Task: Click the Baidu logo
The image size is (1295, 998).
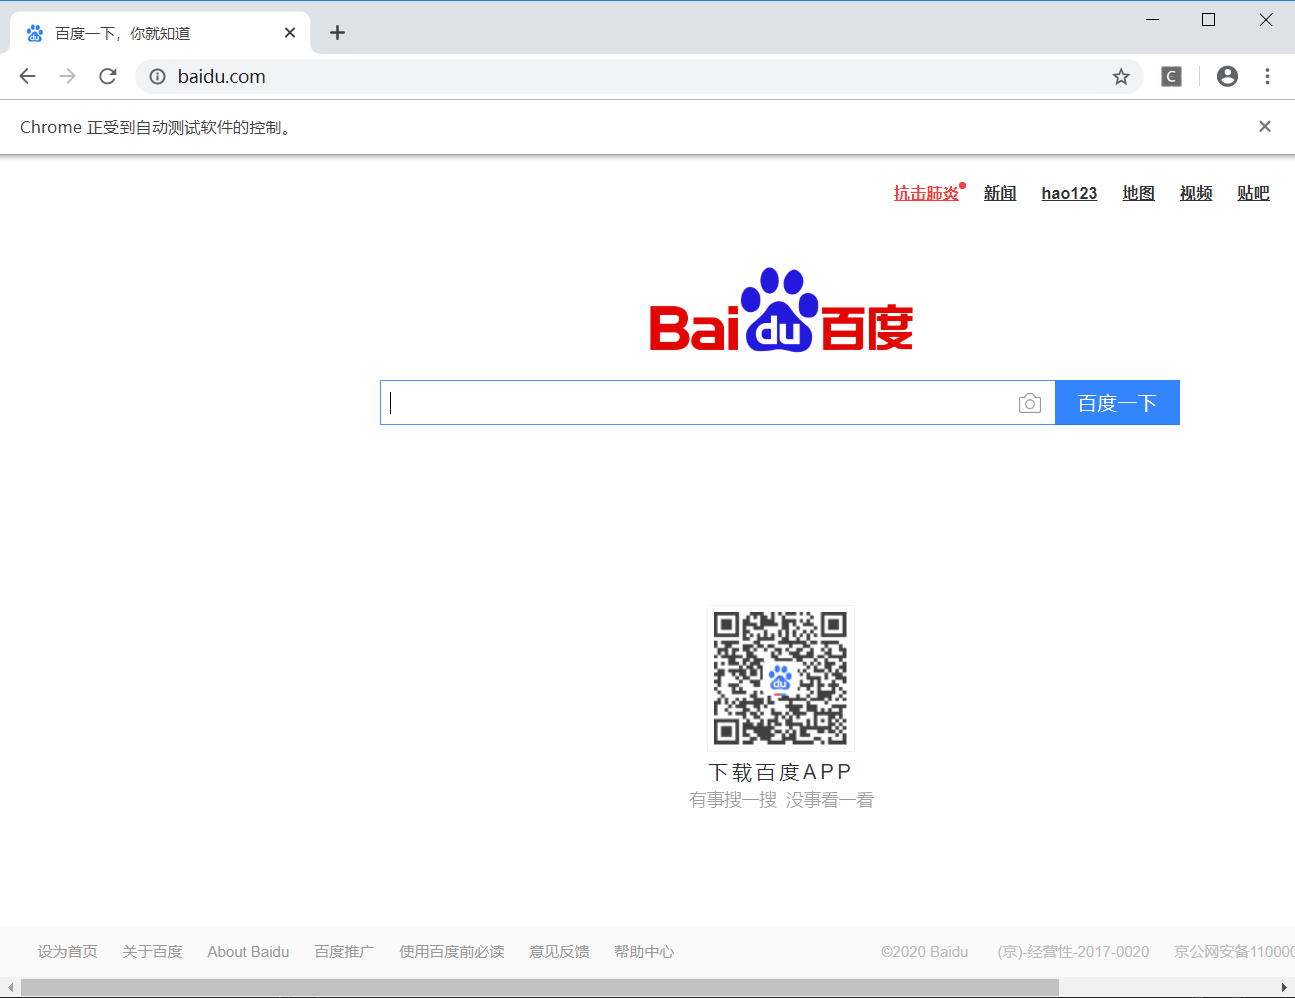Action: (781, 310)
